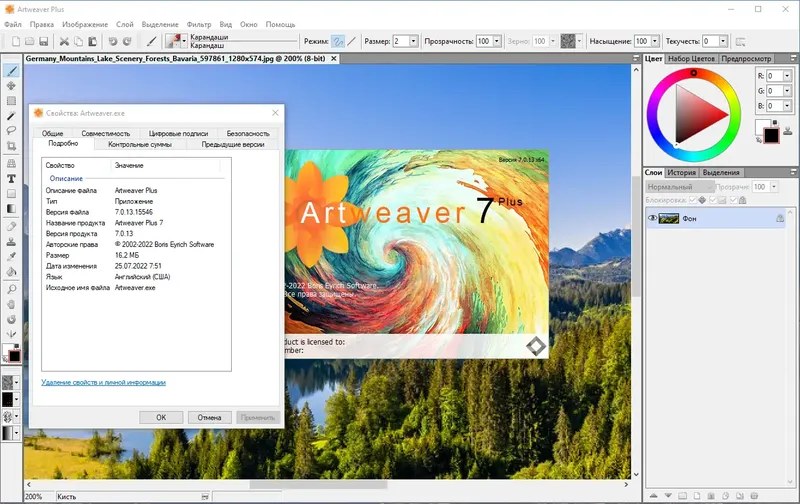Image resolution: width=800 pixels, height=504 pixels.
Task: Save the document via floppy icon
Action: click(x=43, y=41)
